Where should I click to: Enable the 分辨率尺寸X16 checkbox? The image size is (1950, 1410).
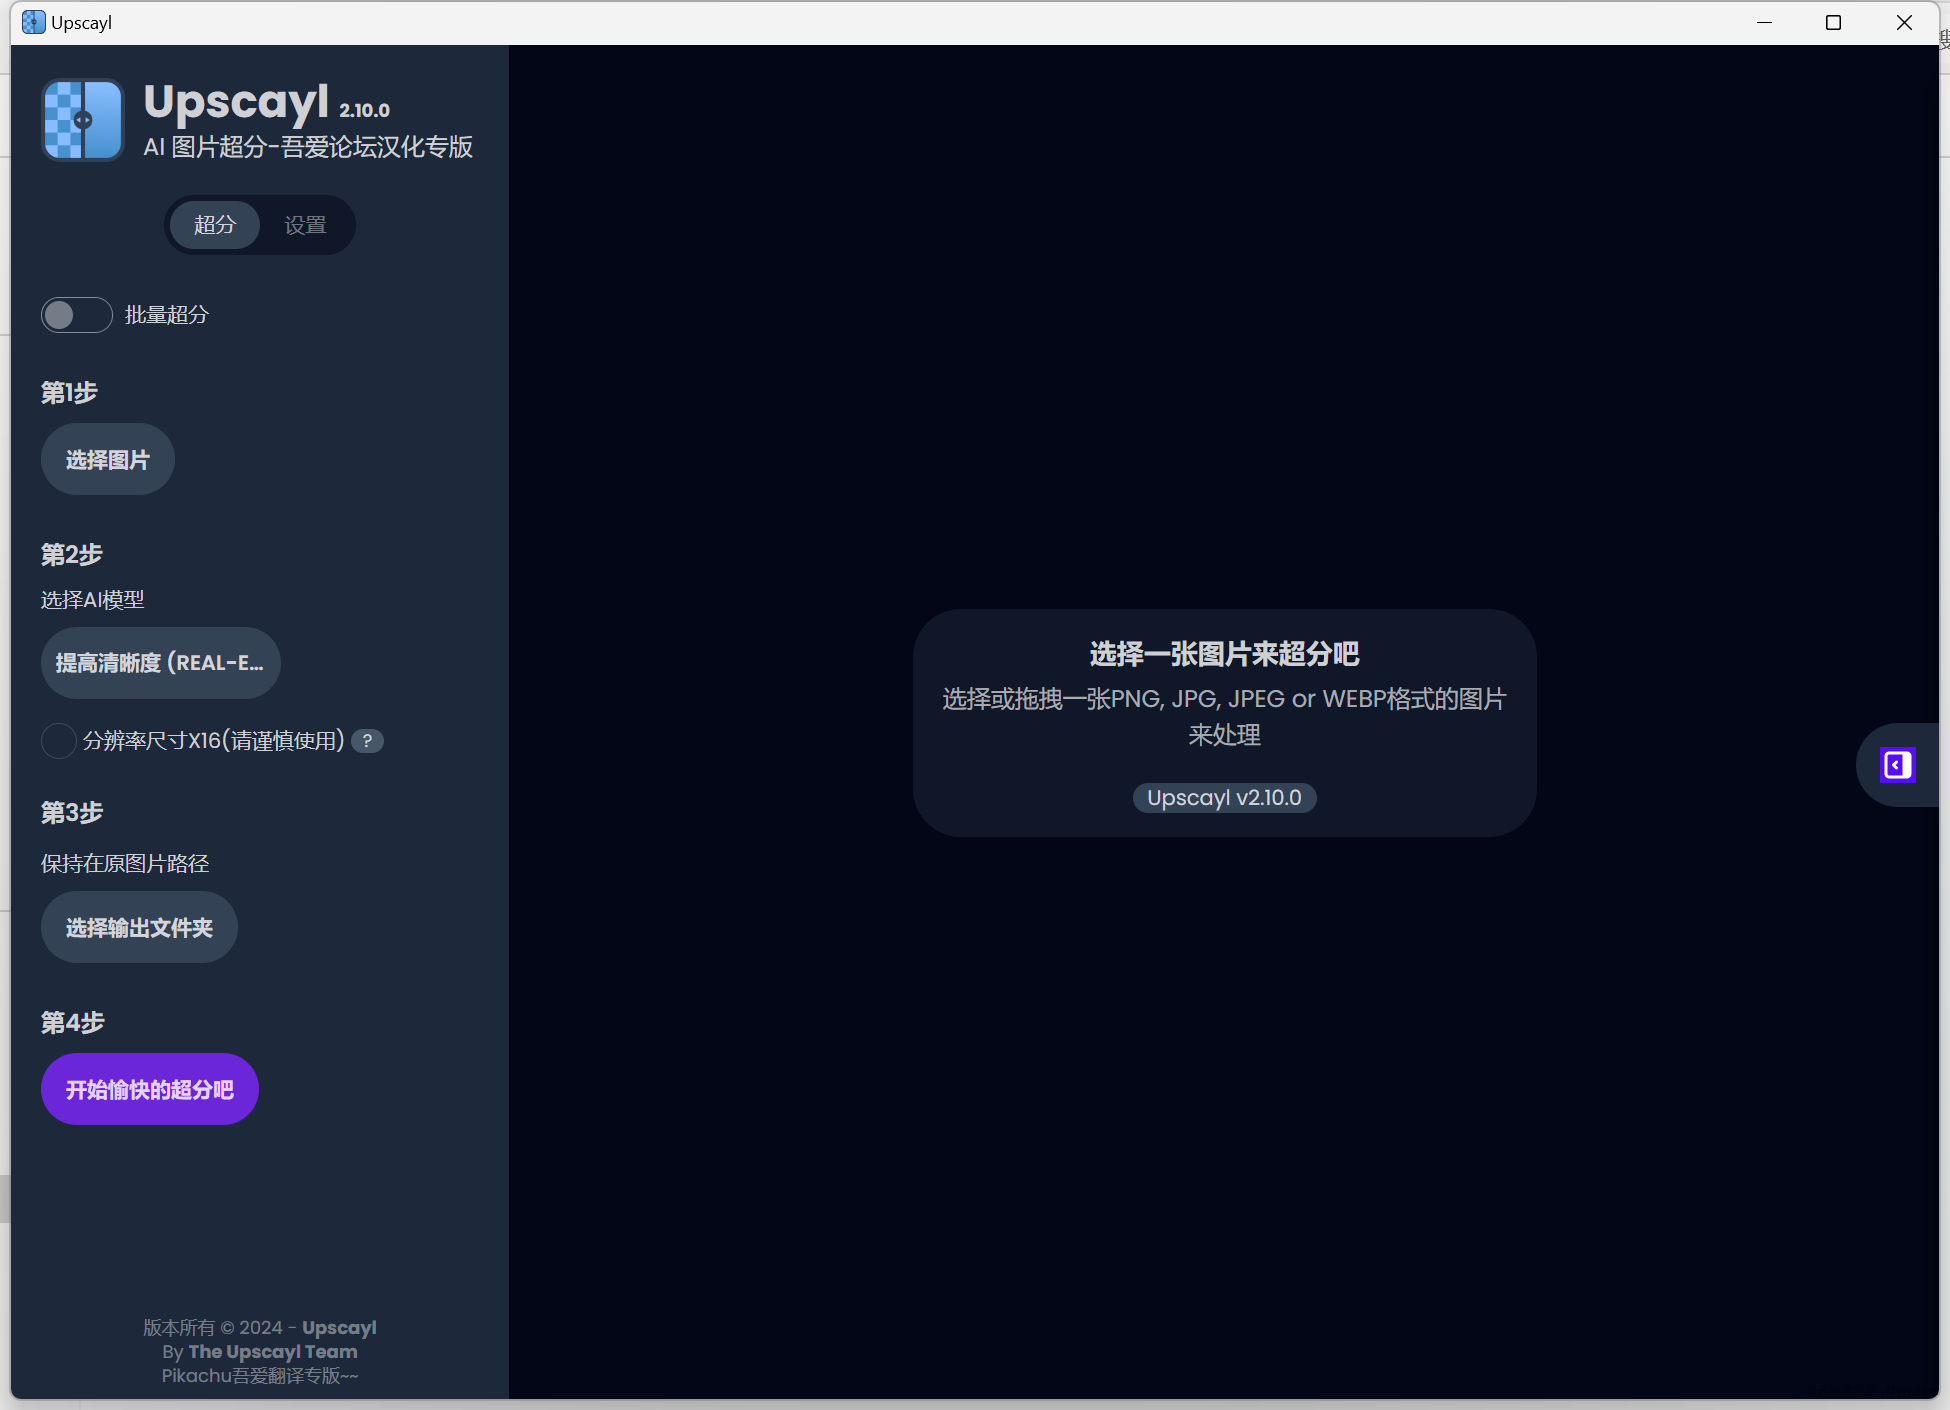click(x=59, y=741)
